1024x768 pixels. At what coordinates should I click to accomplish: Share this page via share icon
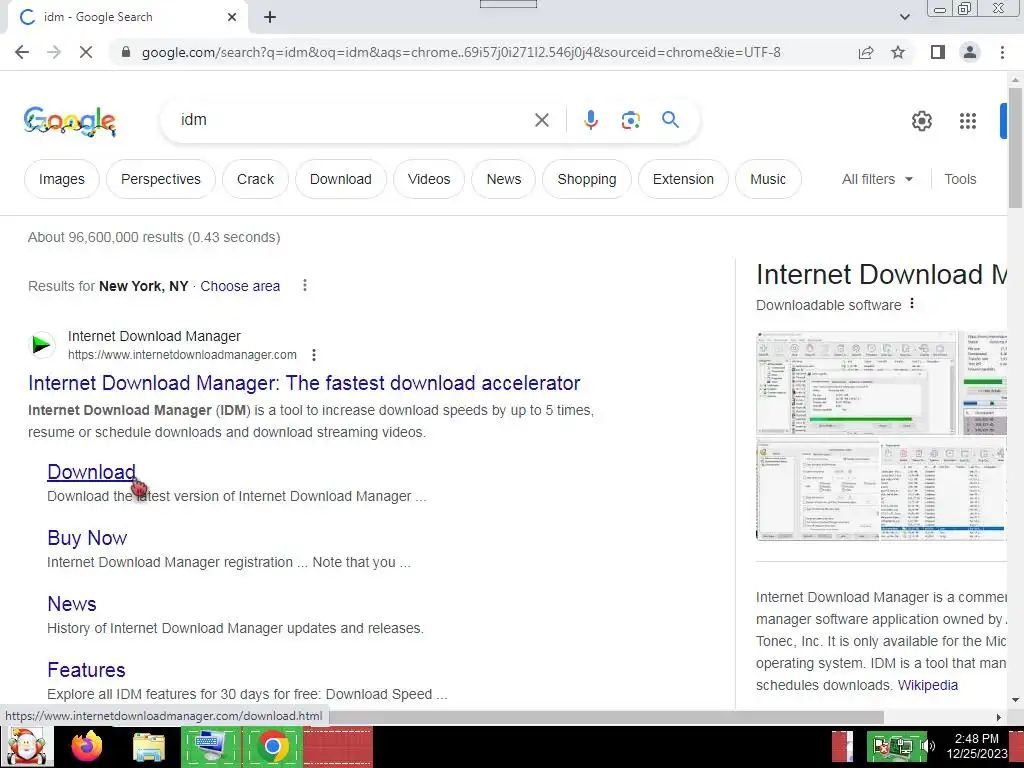click(866, 52)
